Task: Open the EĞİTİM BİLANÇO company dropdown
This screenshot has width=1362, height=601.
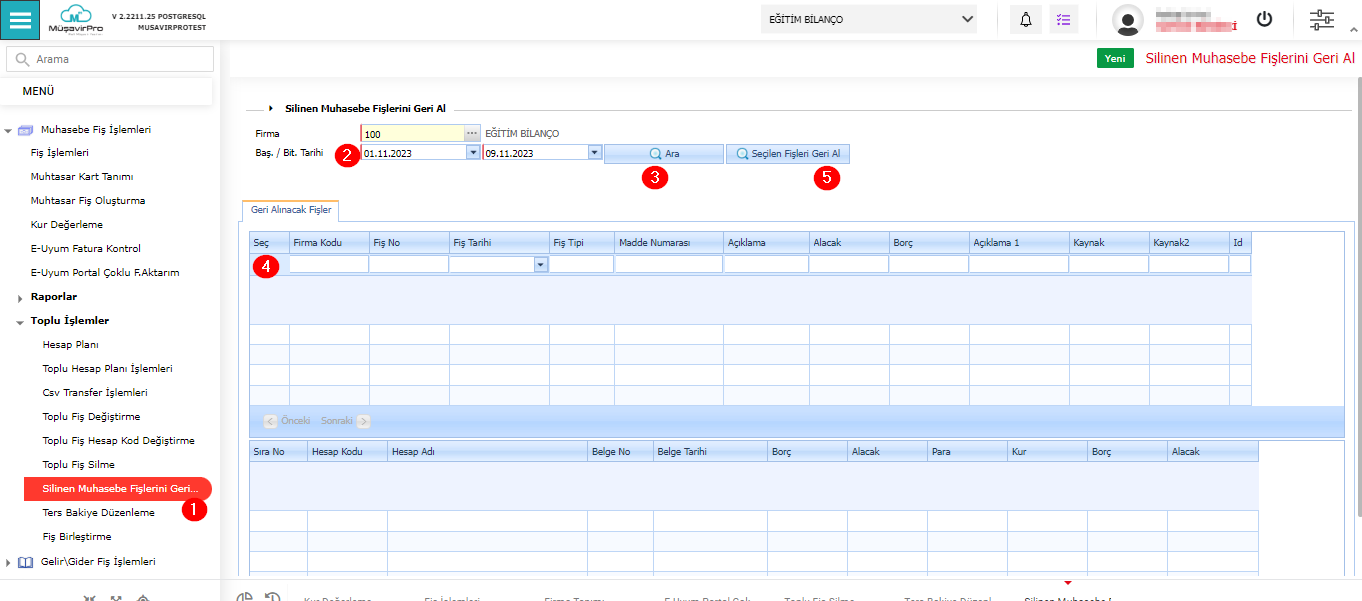Action: tap(869, 19)
